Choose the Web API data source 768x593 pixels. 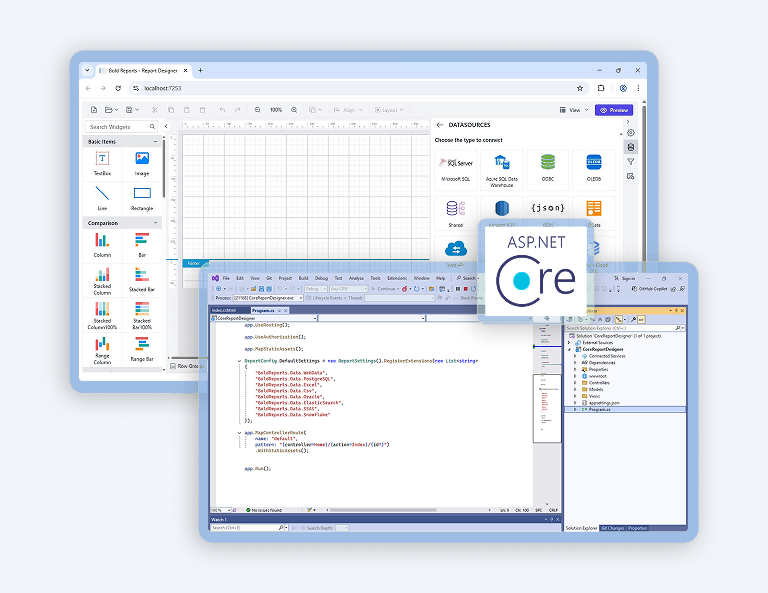456,253
